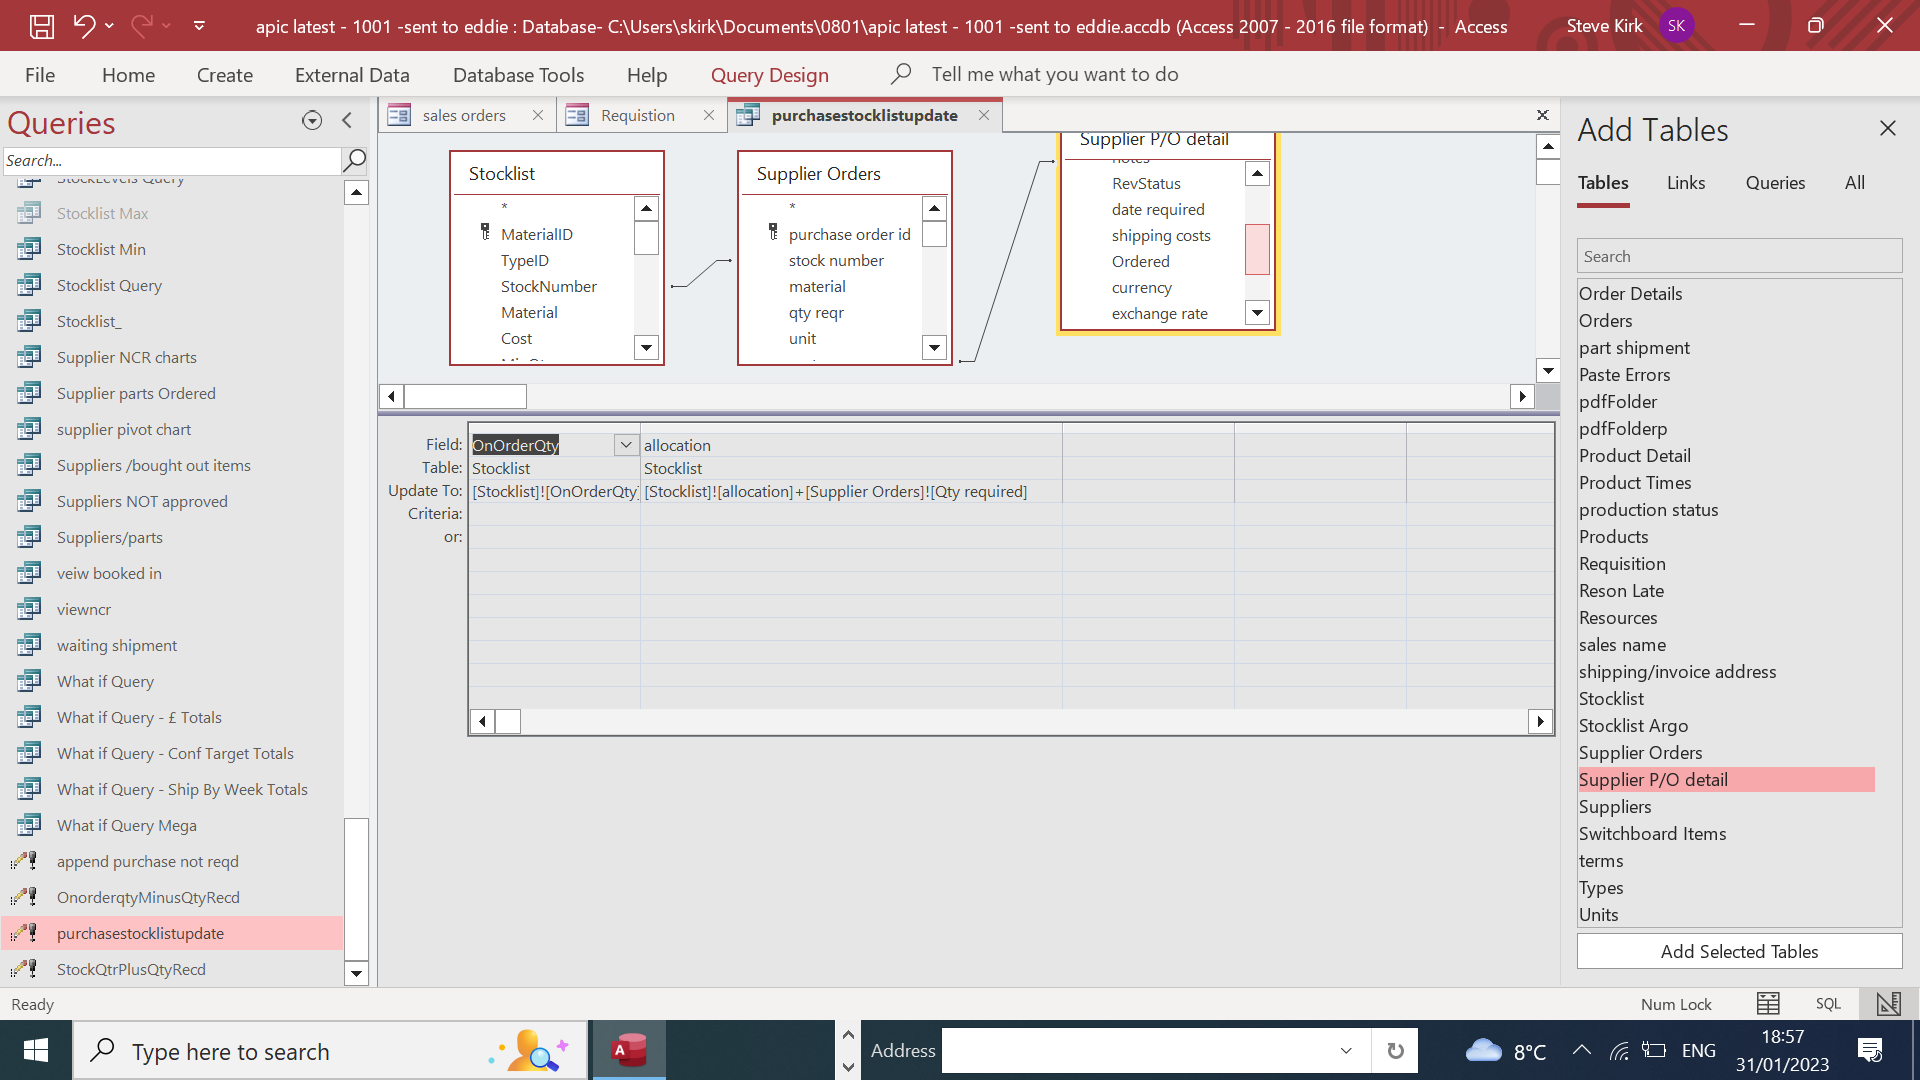Click purchase order id in Supplier Orders
The image size is (1920, 1080).
[x=849, y=234]
